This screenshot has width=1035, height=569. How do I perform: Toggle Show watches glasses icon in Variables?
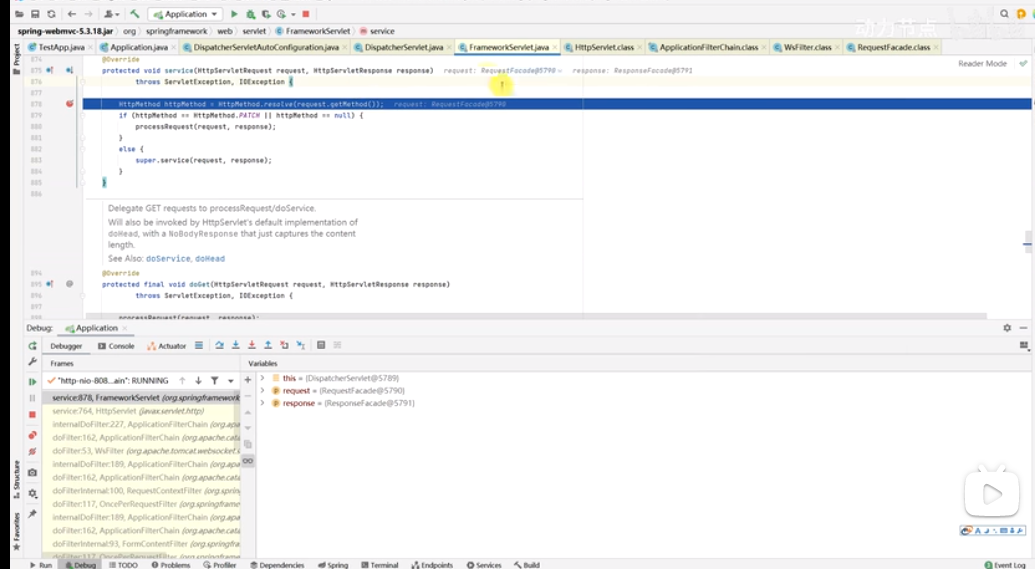pos(248,461)
